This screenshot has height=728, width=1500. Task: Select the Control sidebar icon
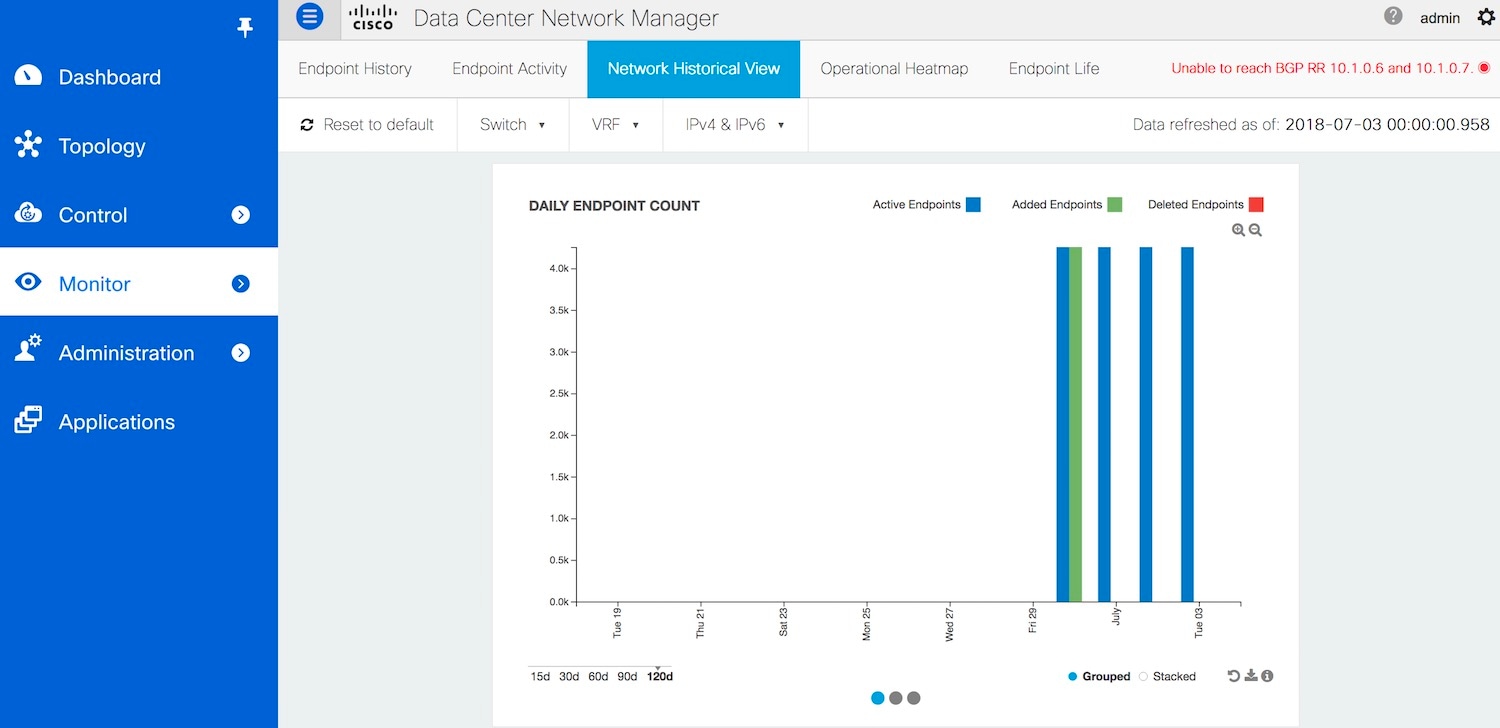pos(27,214)
